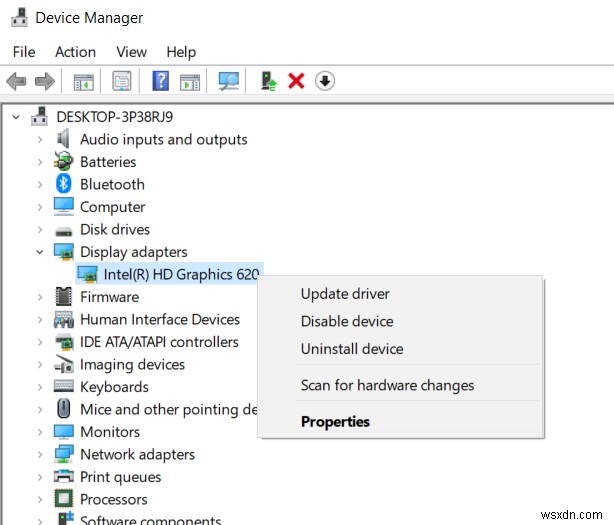The height and width of the screenshot is (525, 614).
Task: Click Properties in the context menu
Action: coord(335,422)
